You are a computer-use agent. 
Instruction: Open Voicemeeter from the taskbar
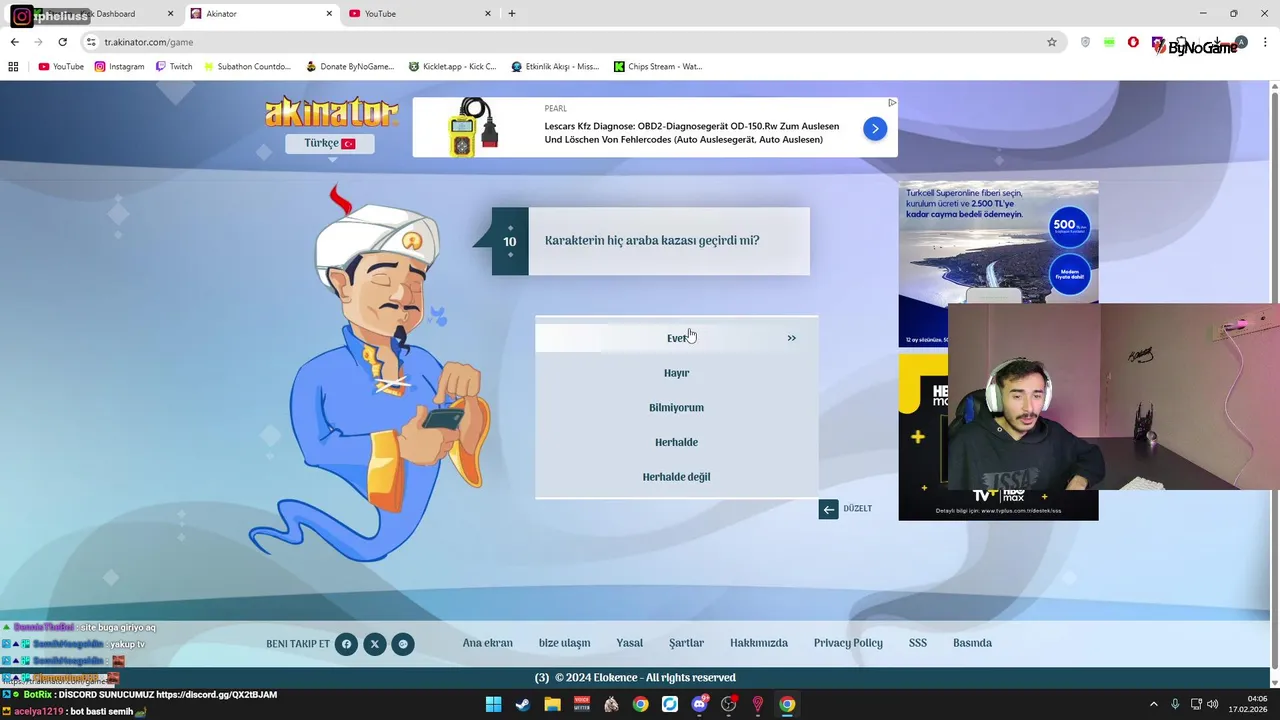click(581, 704)
